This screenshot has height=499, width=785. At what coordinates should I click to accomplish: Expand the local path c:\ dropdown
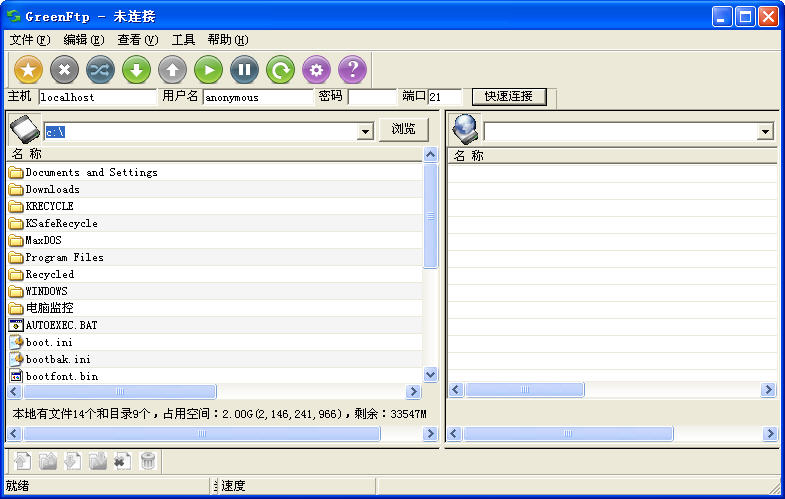point(365,132)
